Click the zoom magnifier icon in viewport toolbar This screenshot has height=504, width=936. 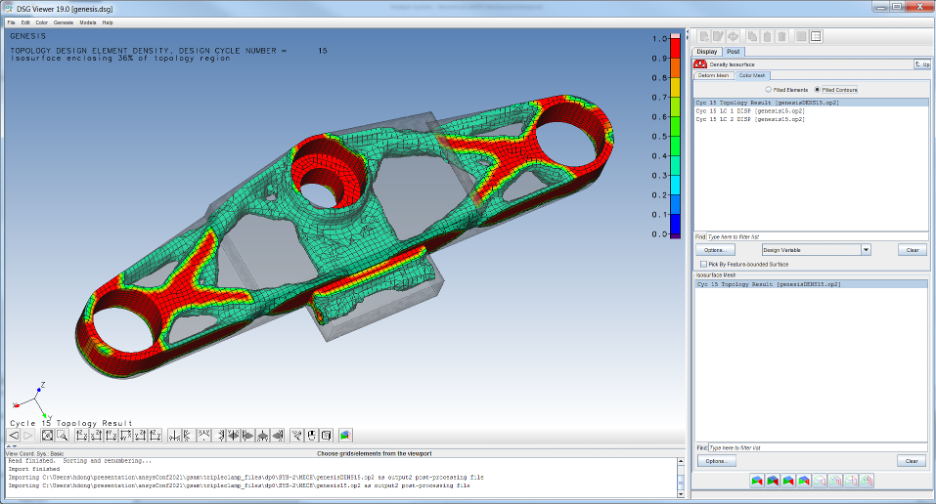[62, 435]
